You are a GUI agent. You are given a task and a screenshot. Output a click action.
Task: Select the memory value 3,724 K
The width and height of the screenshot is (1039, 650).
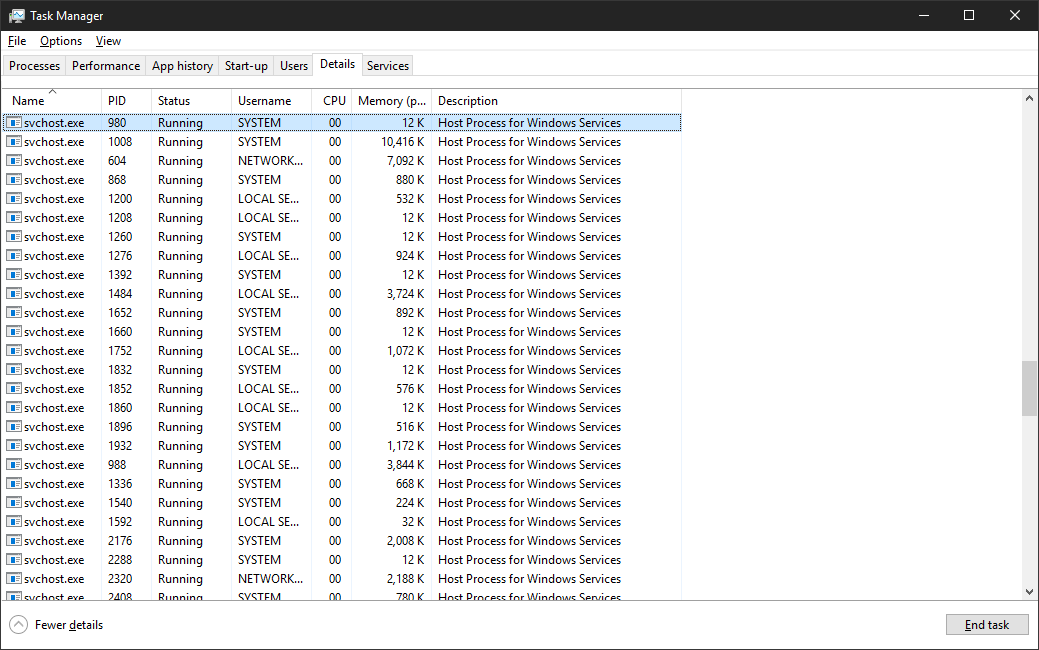[406, 294]
